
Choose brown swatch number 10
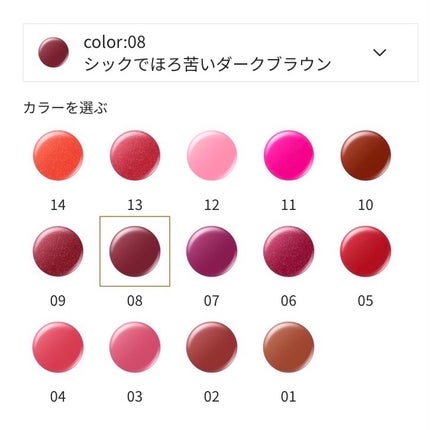click(x=365, y=155)
